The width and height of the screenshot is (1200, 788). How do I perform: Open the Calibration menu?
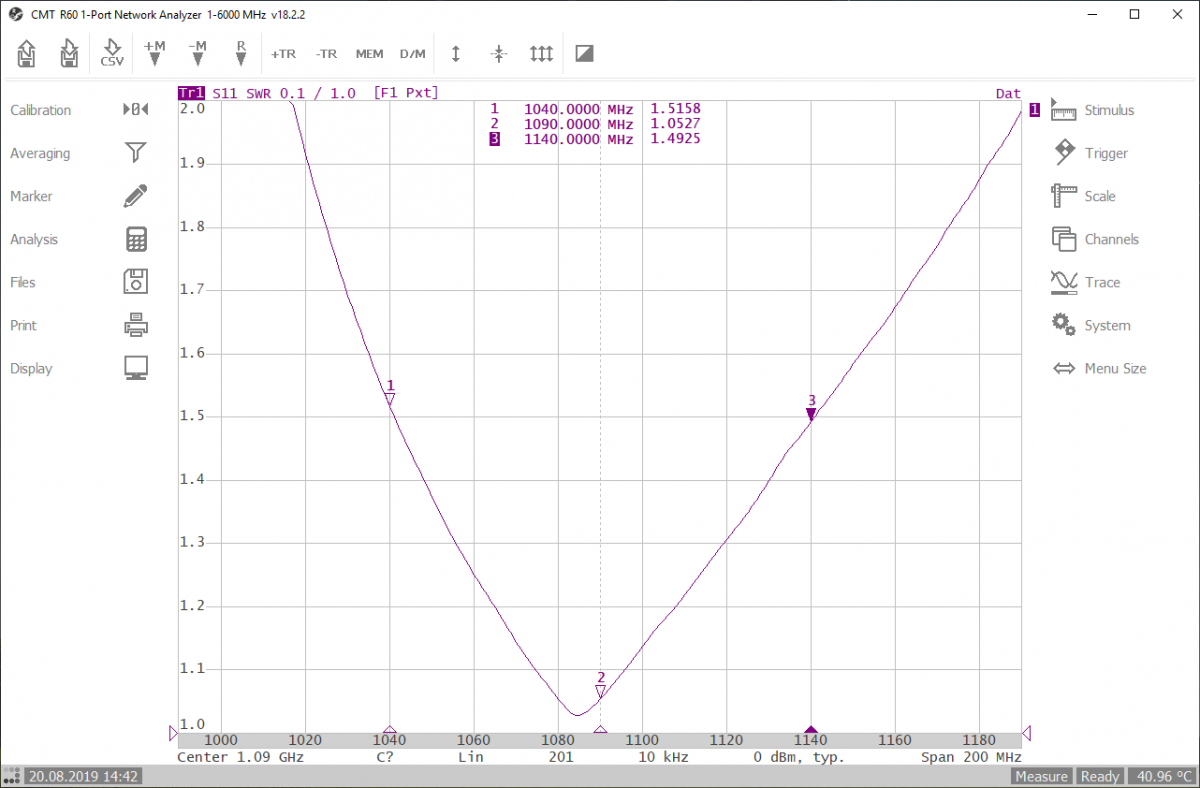[x=79, y=110]
